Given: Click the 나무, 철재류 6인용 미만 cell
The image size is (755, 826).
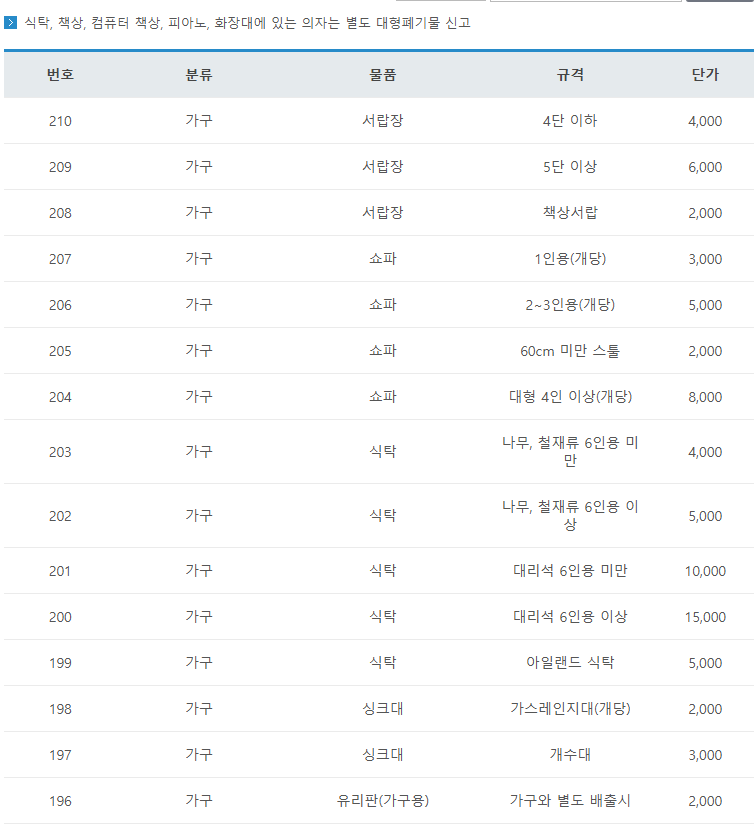Looking at the screenshot, I should 570,451.
